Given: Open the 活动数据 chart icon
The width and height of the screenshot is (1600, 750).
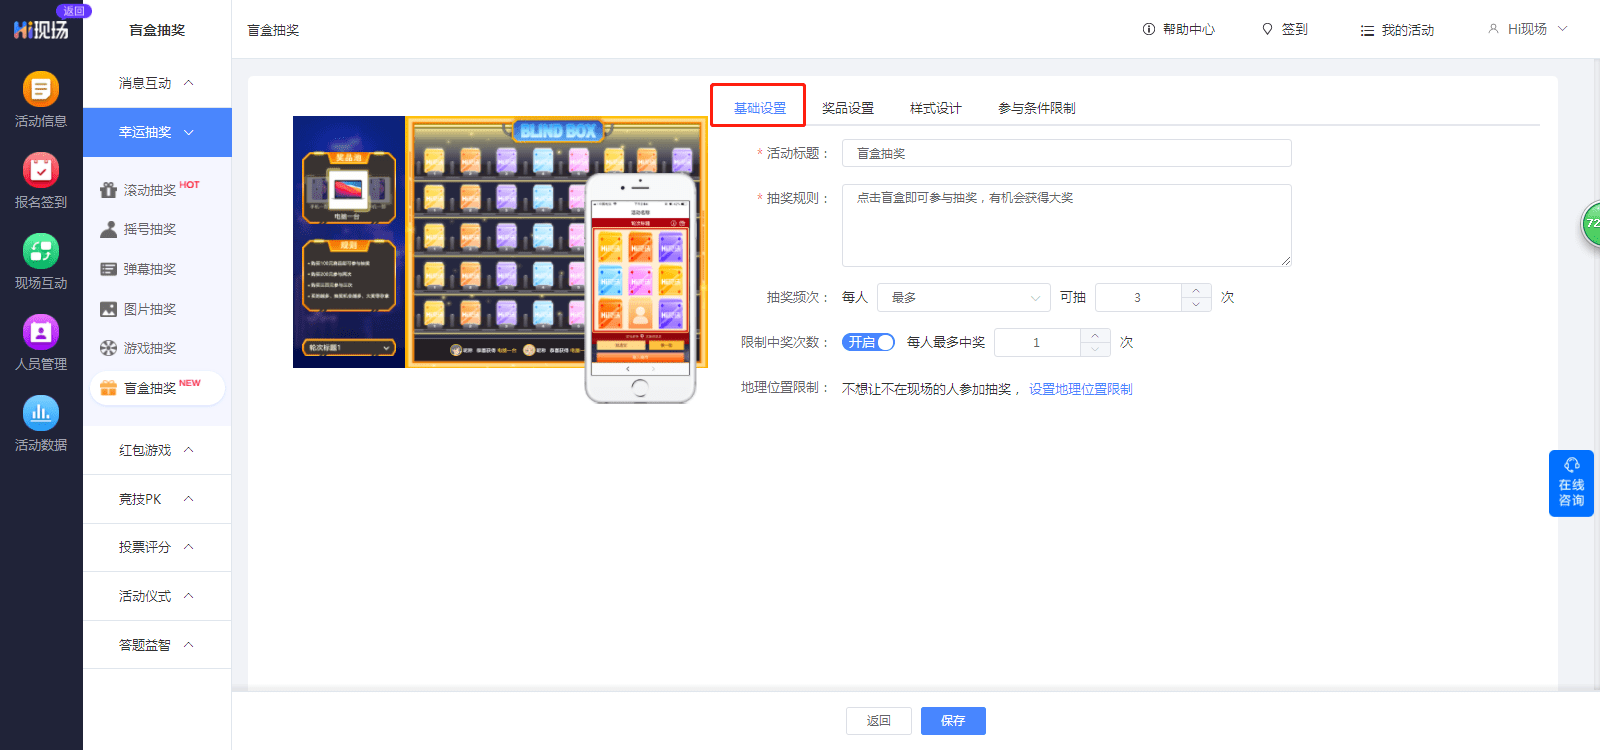Looking at the screenshot, I should coord(41,413).
